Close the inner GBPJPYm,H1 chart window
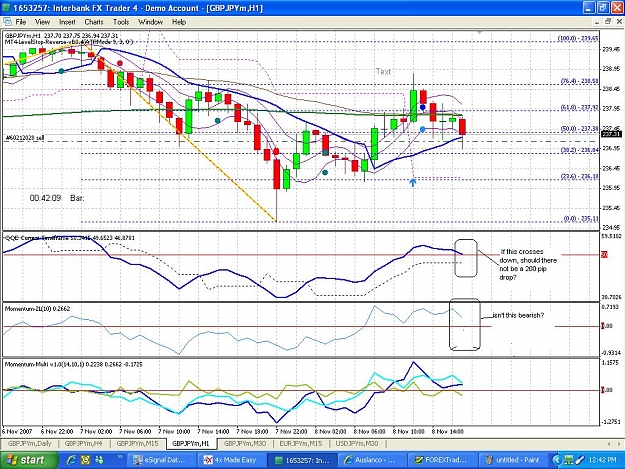The width and height of the screenshot is (625, 469). tap(618, 22)
